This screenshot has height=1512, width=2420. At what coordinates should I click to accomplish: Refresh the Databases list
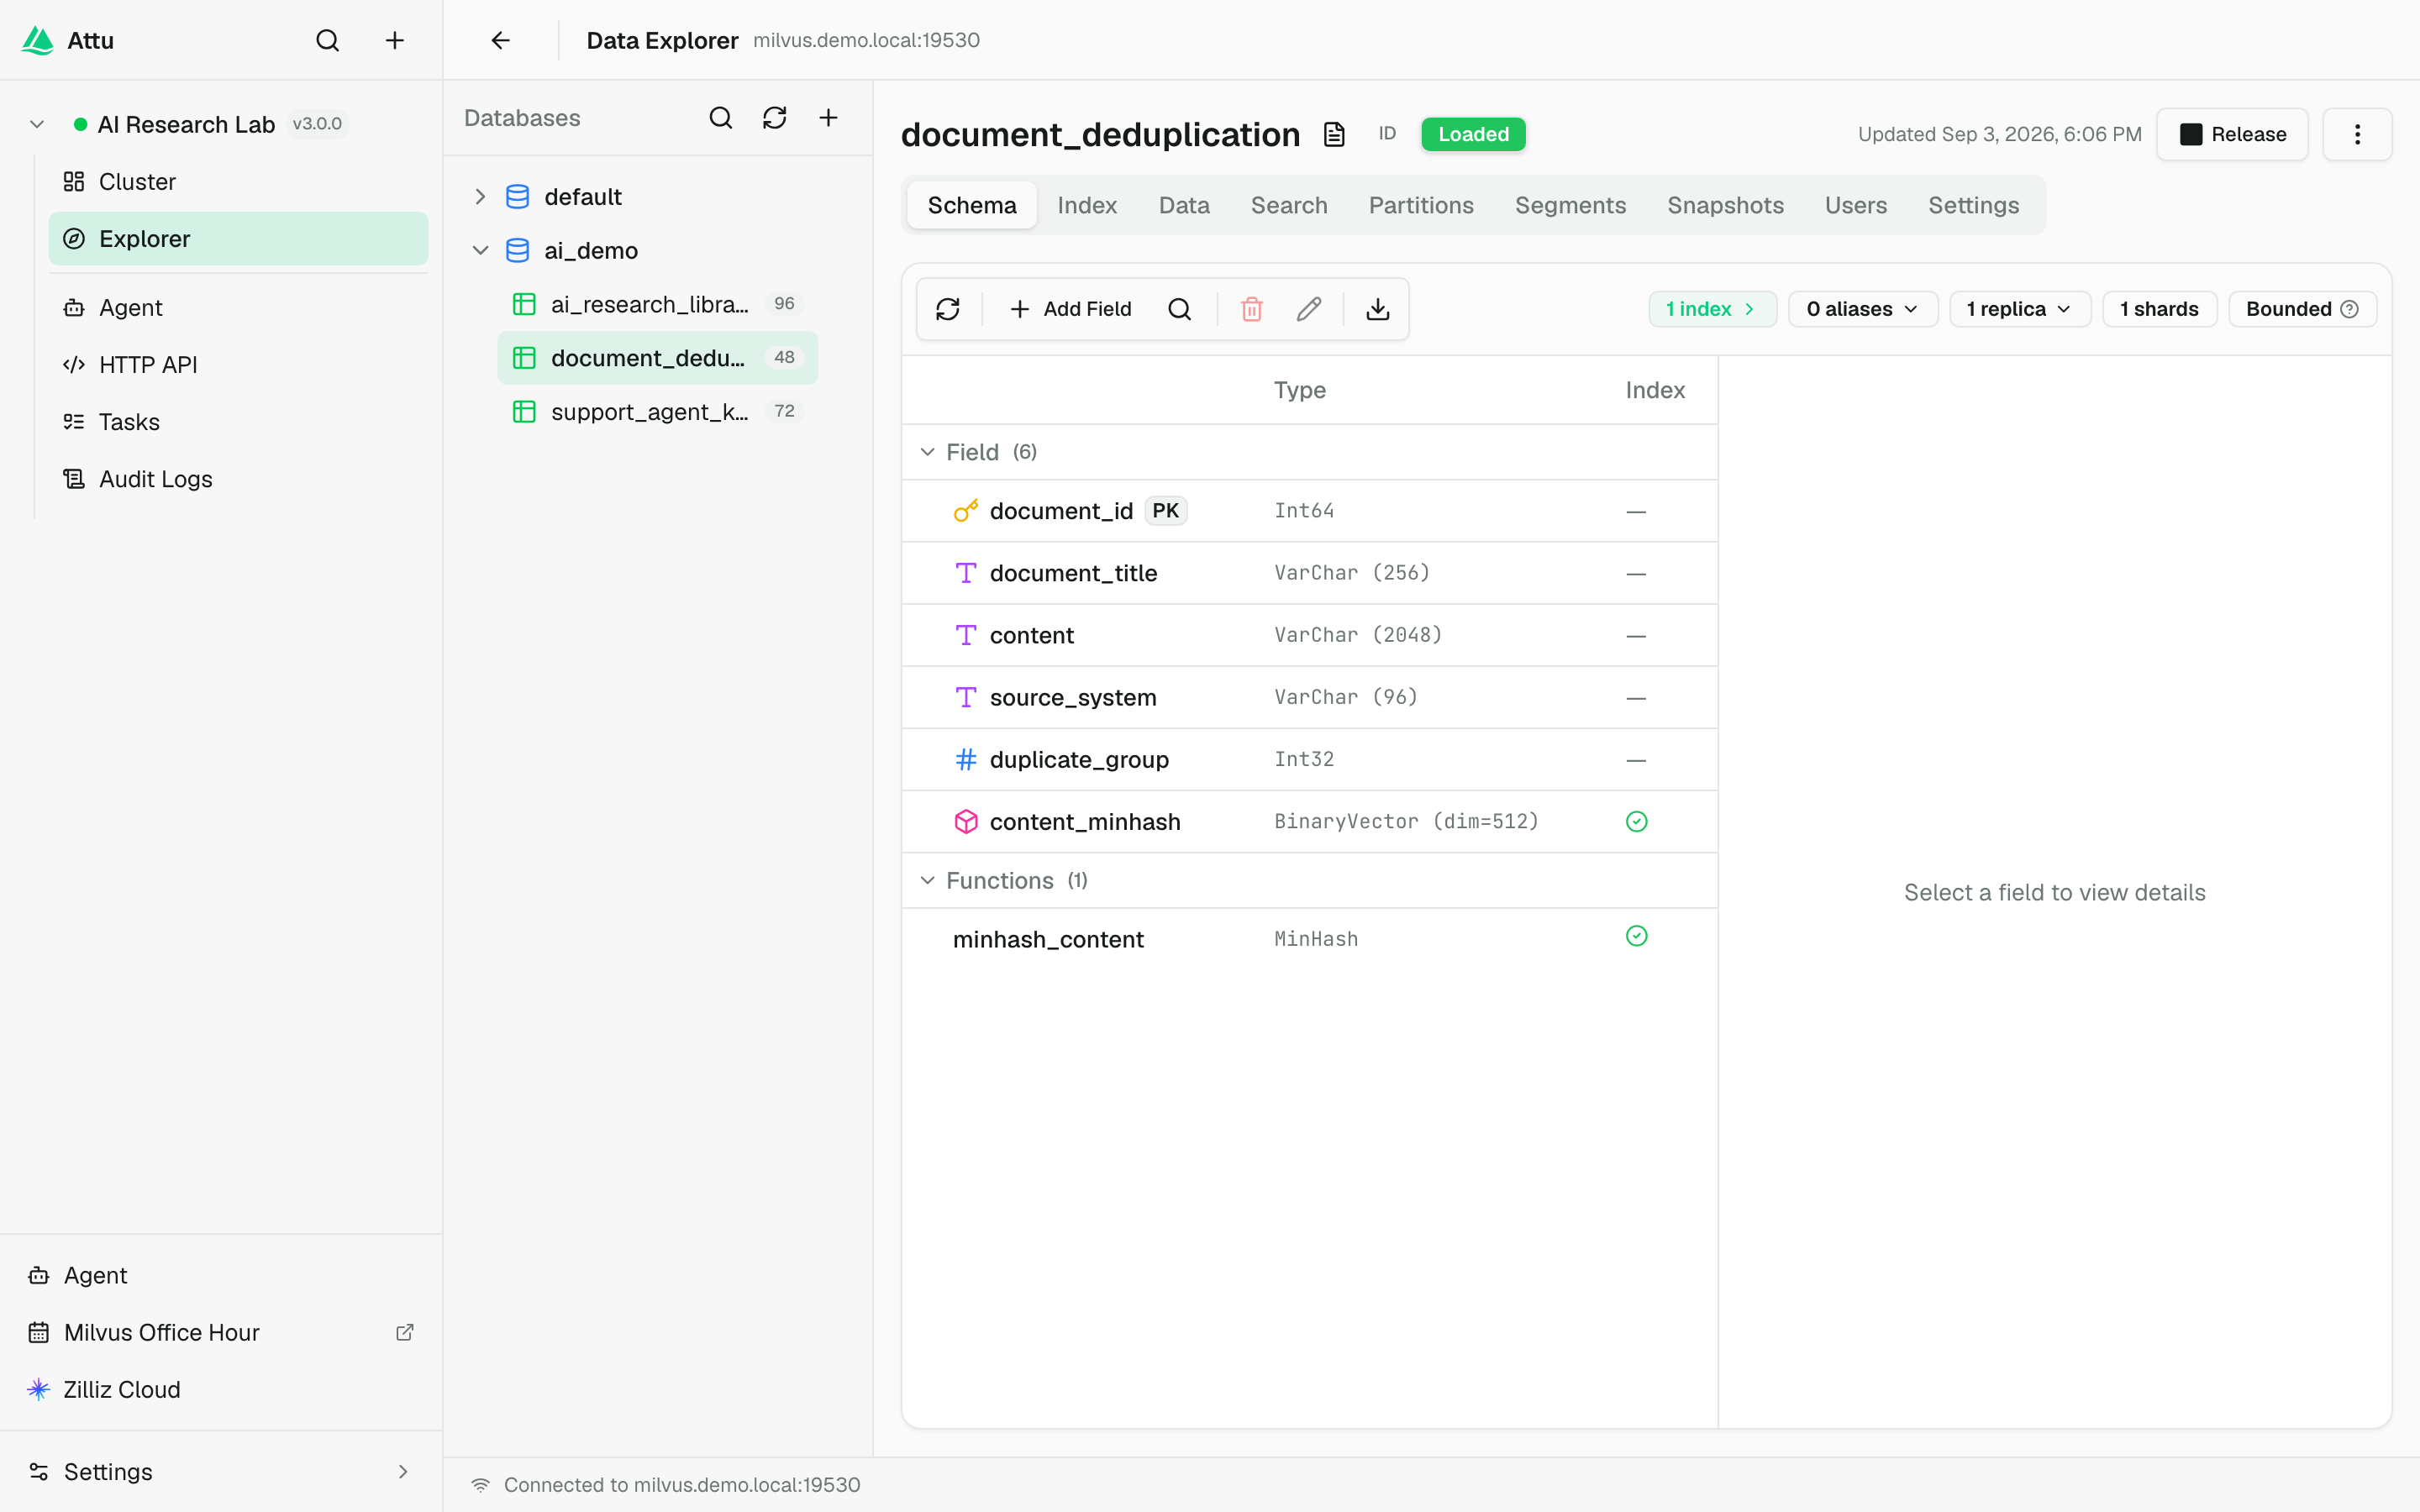[775, 118]
